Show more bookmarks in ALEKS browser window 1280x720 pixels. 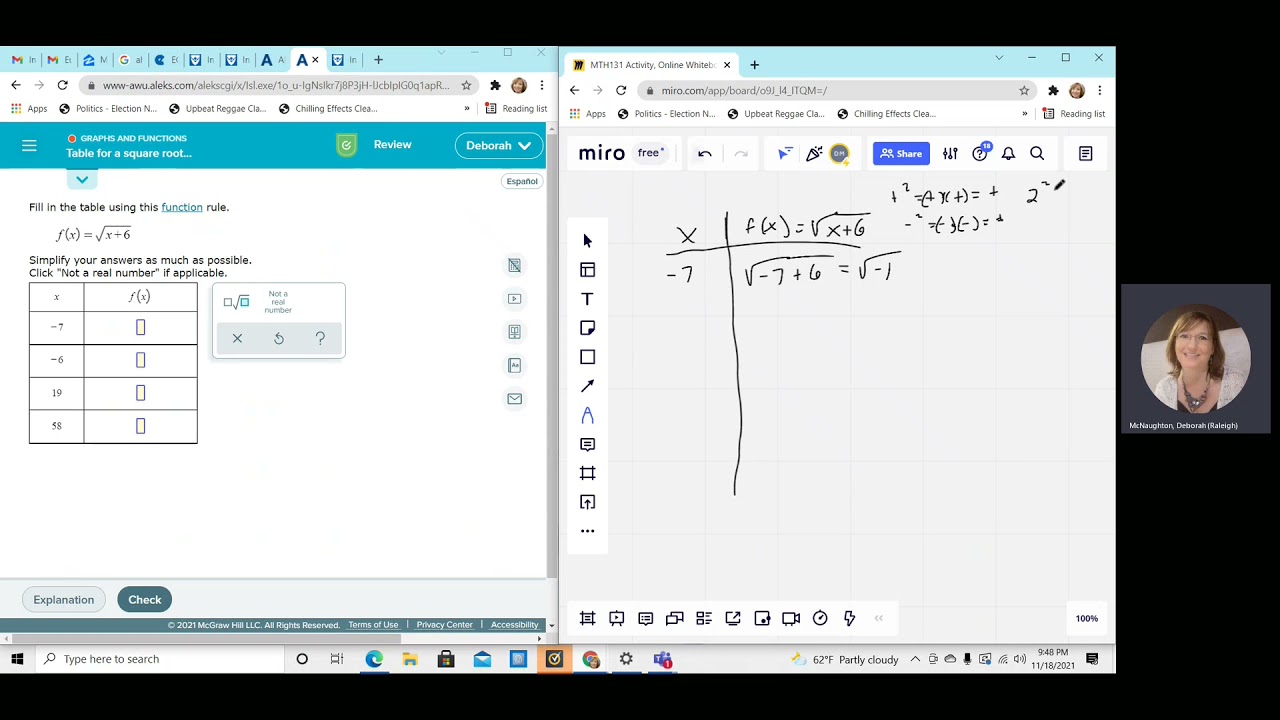(x=466, y=109)
